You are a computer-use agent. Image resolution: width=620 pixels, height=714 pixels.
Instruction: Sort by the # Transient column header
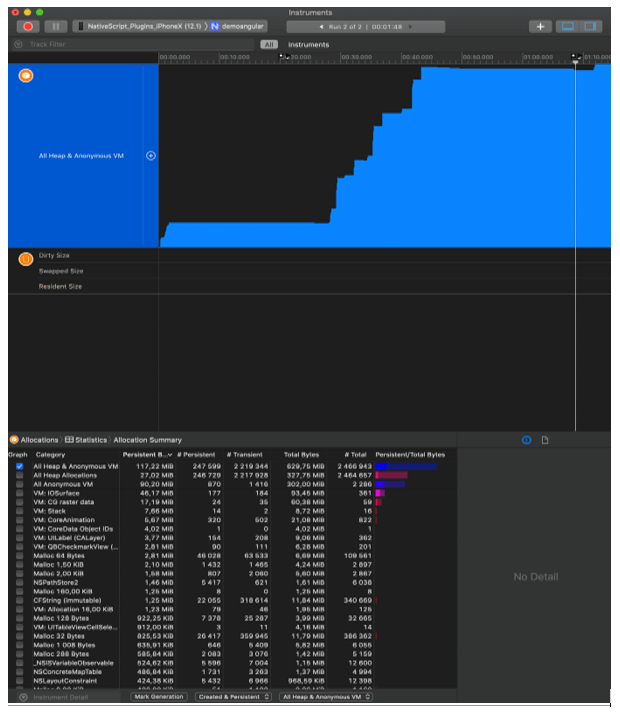click(x=244, y=454)
